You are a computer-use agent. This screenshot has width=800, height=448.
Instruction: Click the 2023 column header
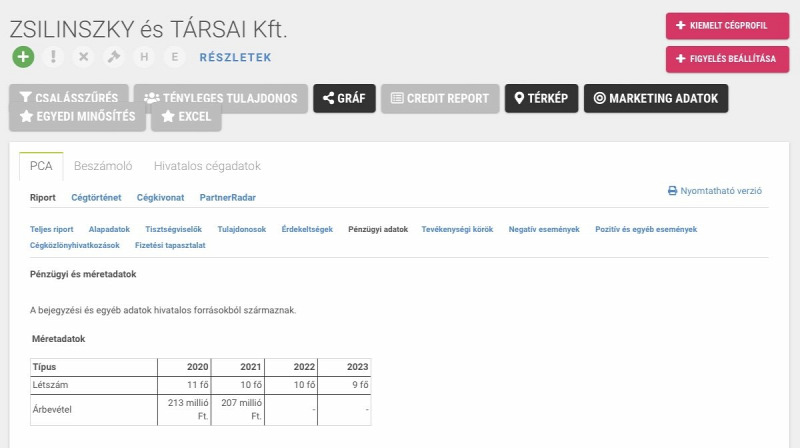click(x=344, y=367)
